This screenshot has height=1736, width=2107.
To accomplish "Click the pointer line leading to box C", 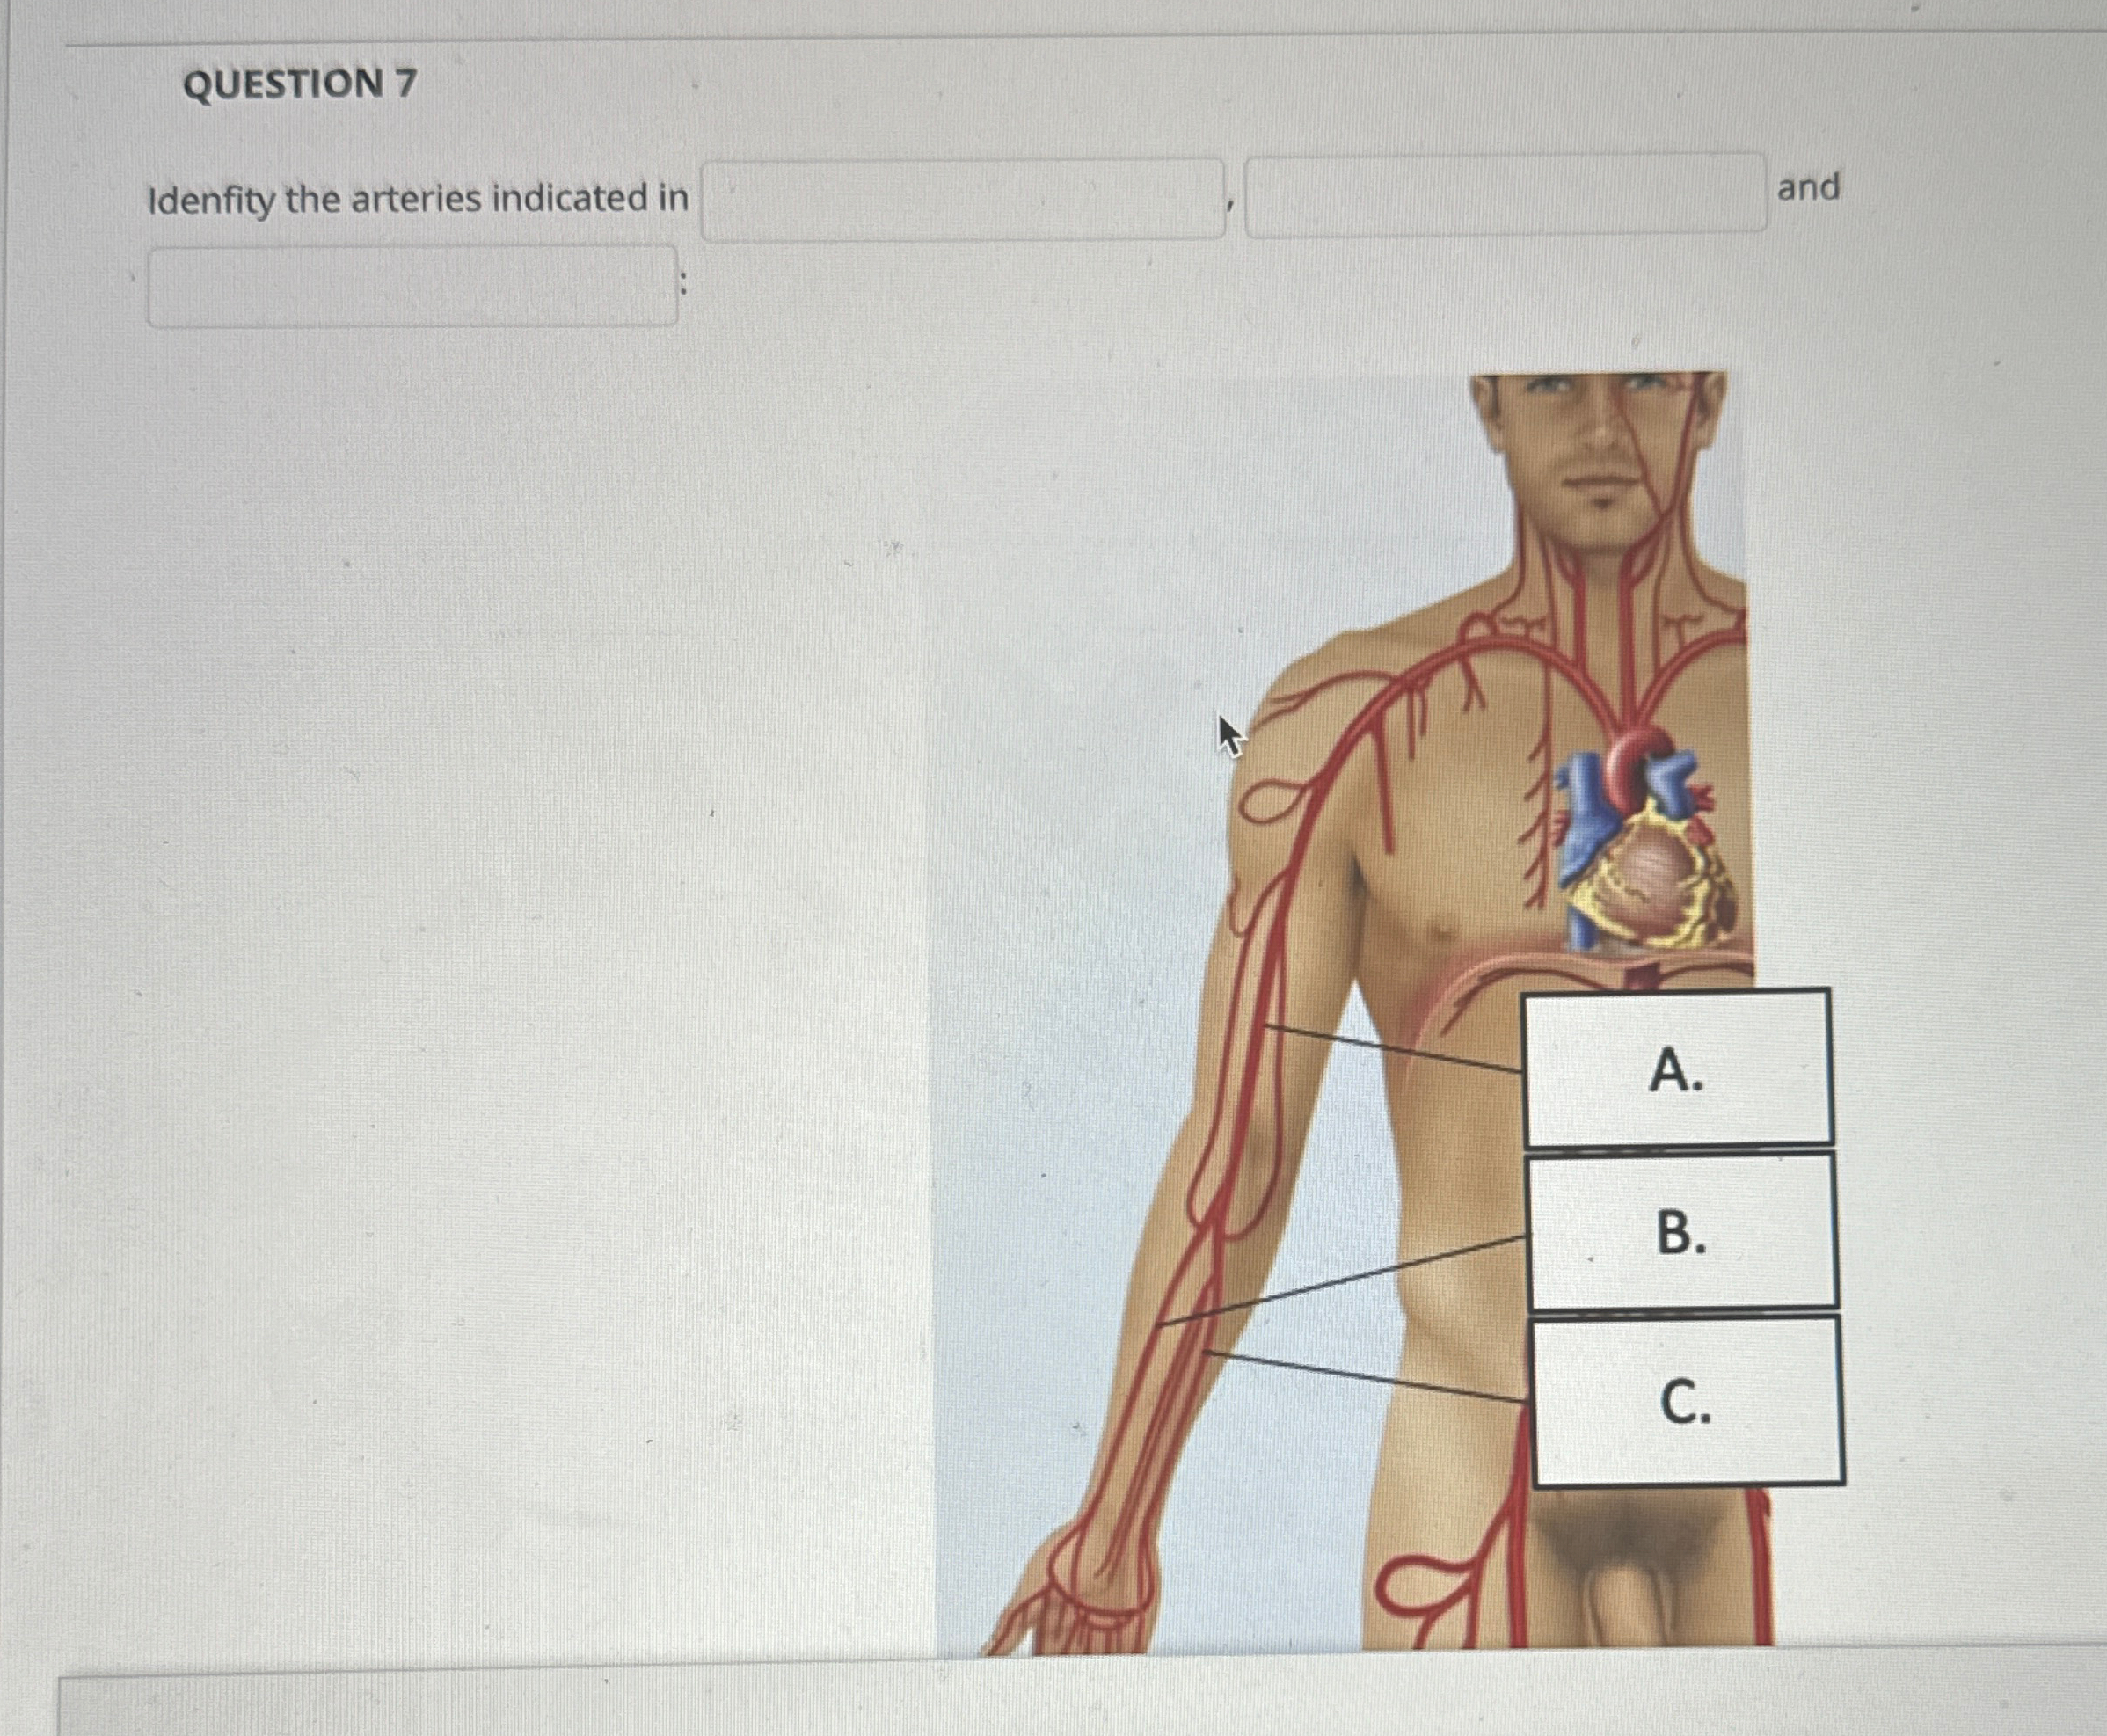I will [x=1366, y=1376].
